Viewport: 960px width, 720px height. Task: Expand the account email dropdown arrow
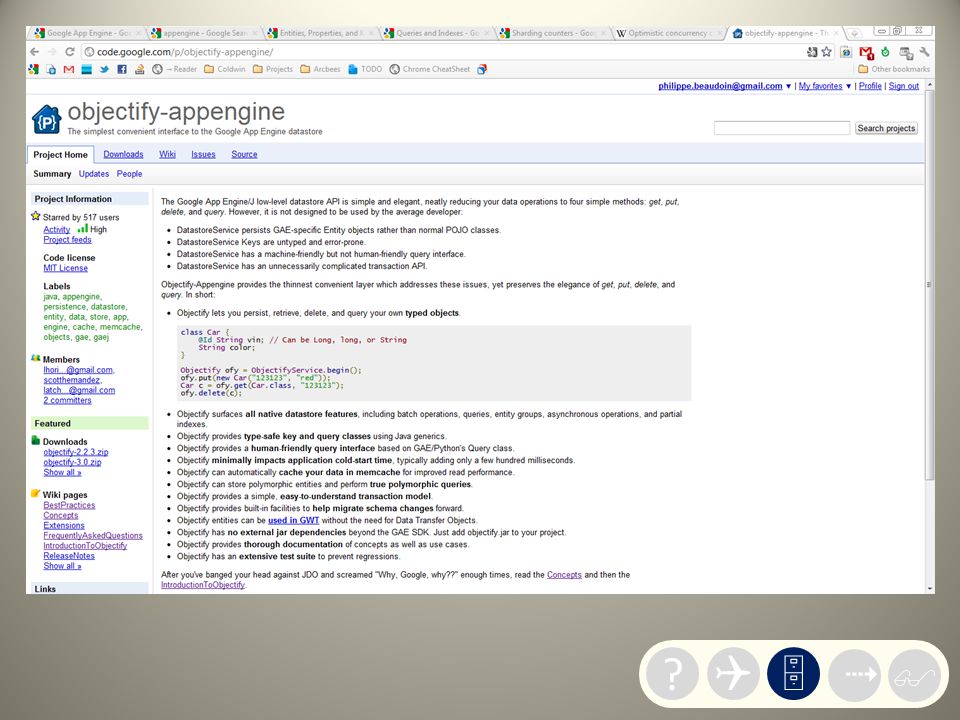click(x=789, y=86)
